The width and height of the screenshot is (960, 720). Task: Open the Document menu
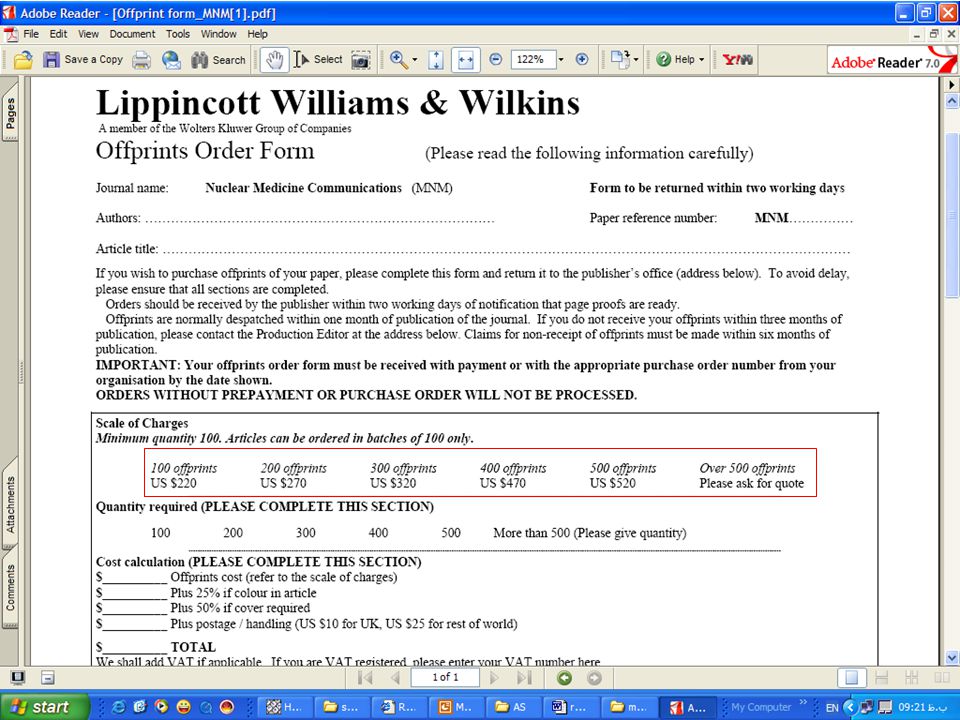coord(132,34)
